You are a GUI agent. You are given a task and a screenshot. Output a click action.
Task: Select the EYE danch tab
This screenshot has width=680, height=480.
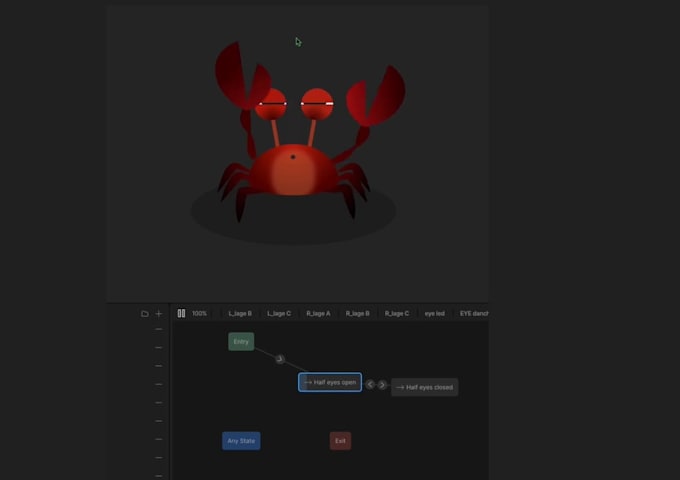pos(474,313)
